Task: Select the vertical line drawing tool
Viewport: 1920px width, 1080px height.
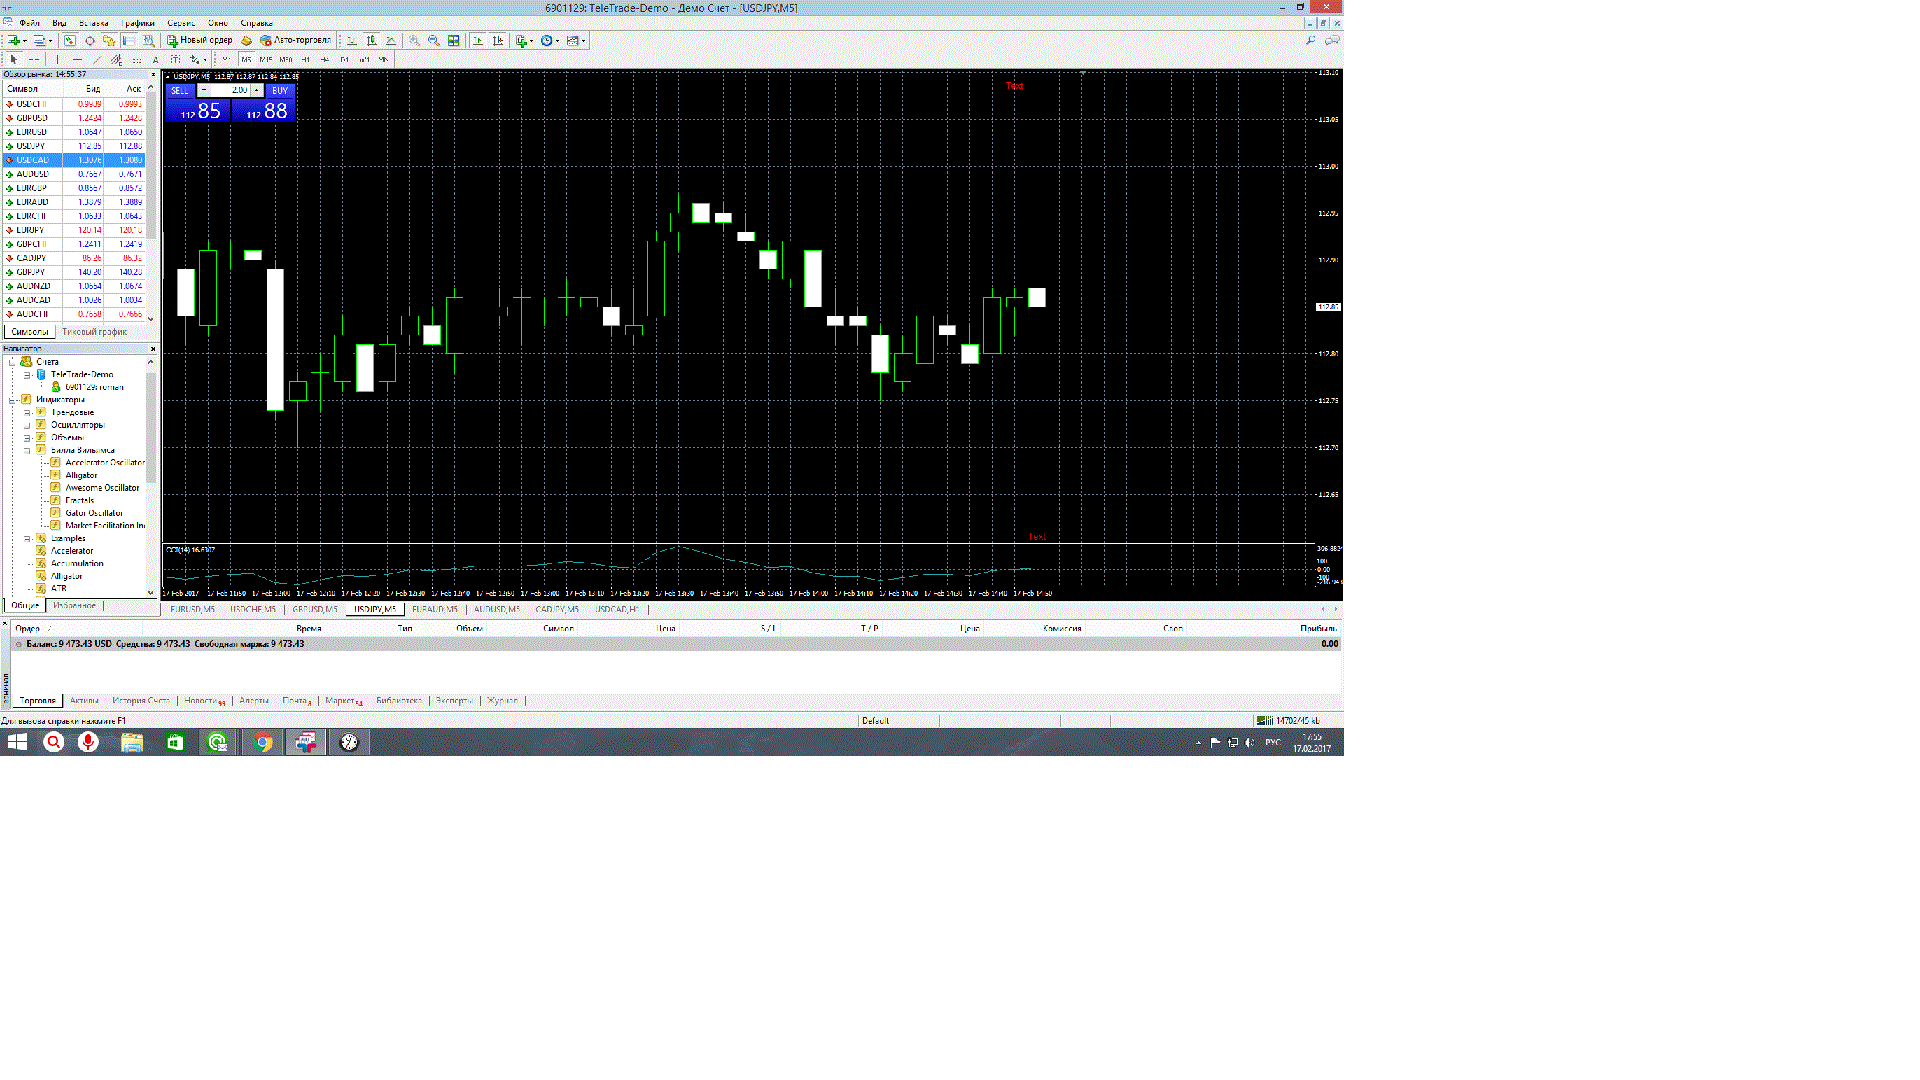Action: [57, 60]
